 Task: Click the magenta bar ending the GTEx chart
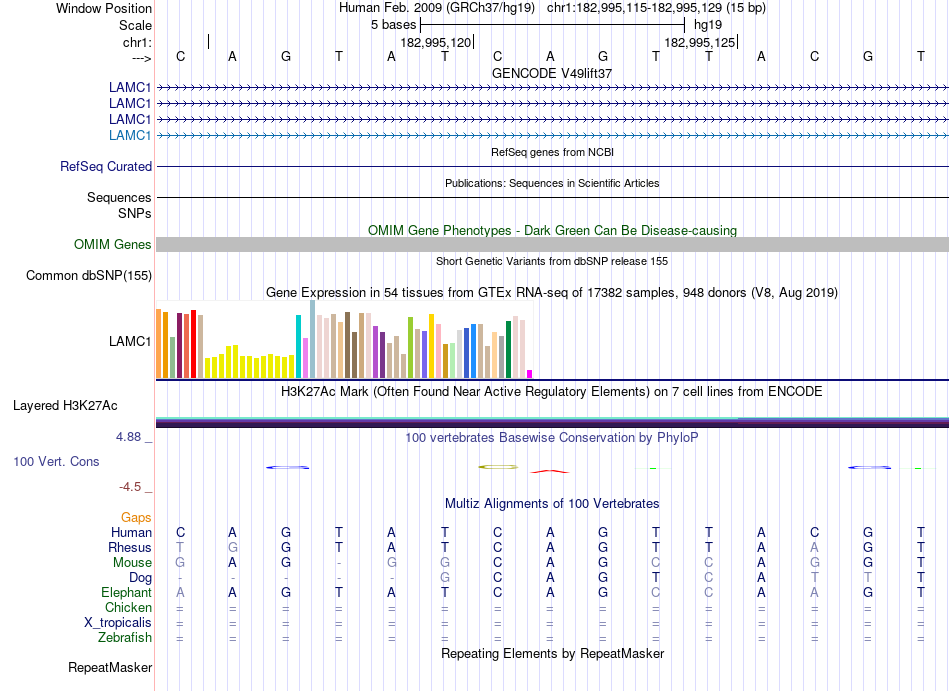[530, 374]
